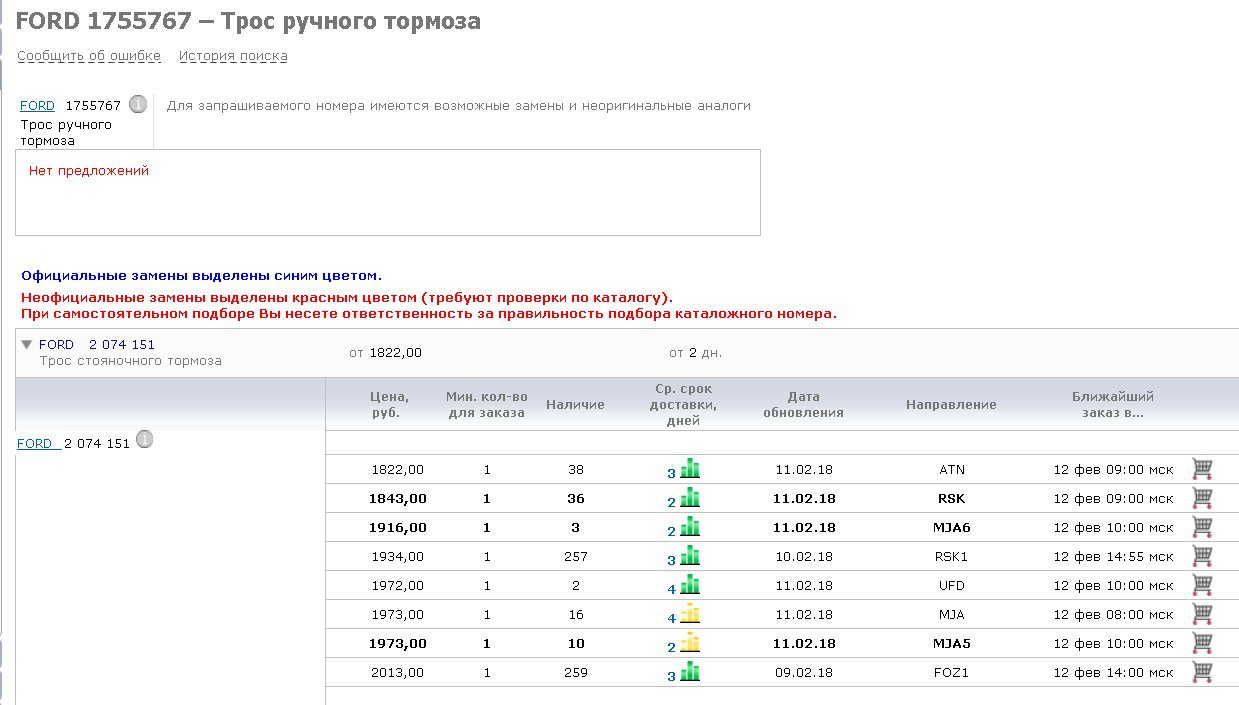This screenshot has height=705, width=1239.
Task: Click page title 'FORD 1755767 – Трос ручного тормоза'
Action: pos(248,21)
